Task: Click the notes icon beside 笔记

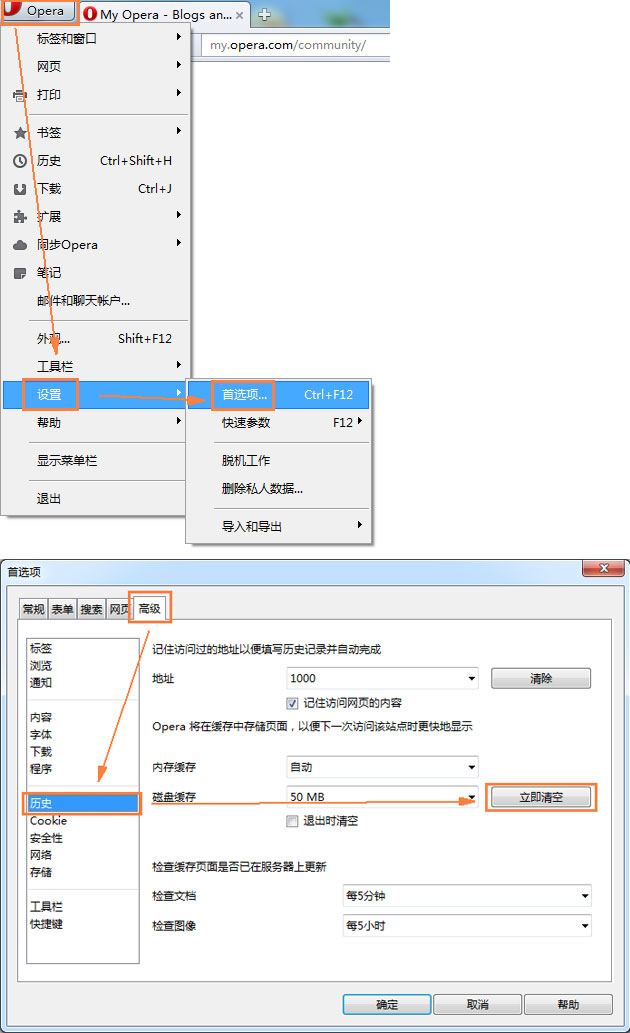Action: 20,273
